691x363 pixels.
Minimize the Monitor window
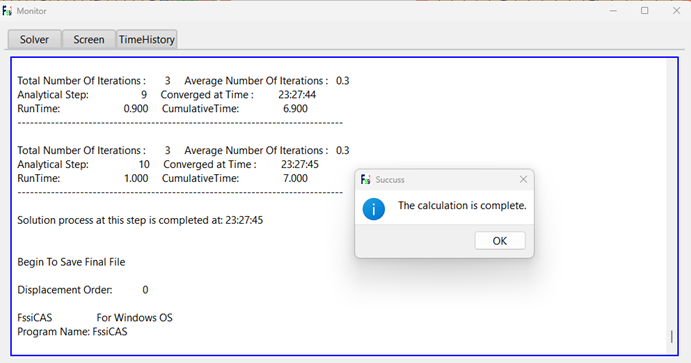pos(613,11)
